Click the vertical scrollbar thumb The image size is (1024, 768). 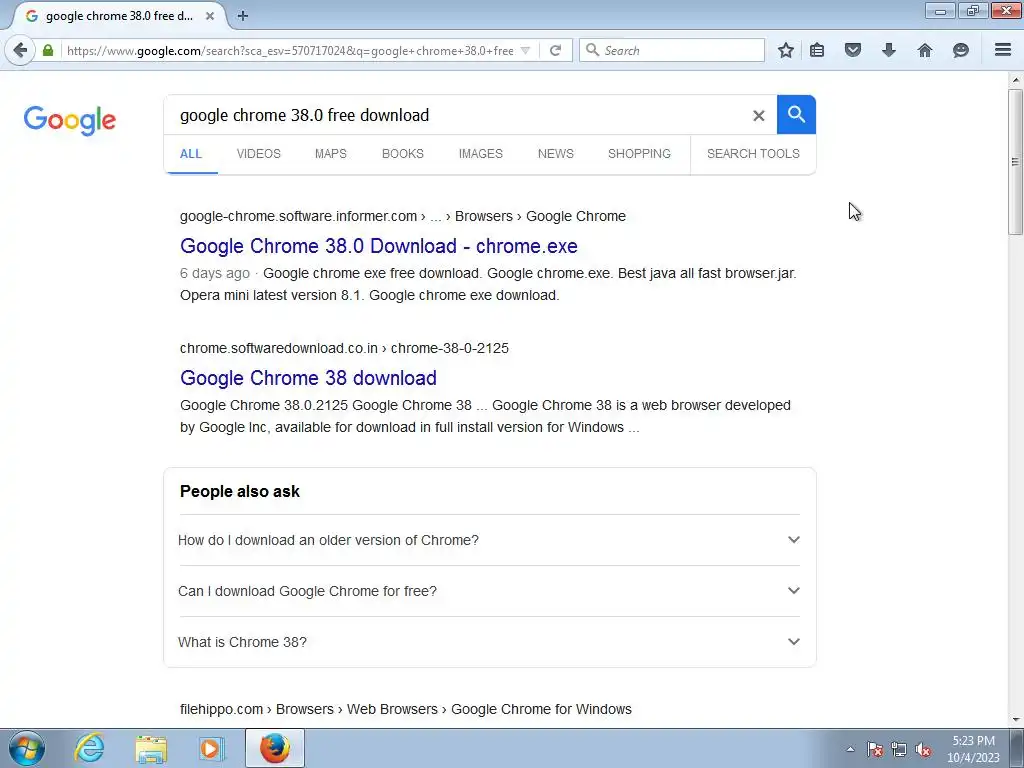(x=1015, y=162)
